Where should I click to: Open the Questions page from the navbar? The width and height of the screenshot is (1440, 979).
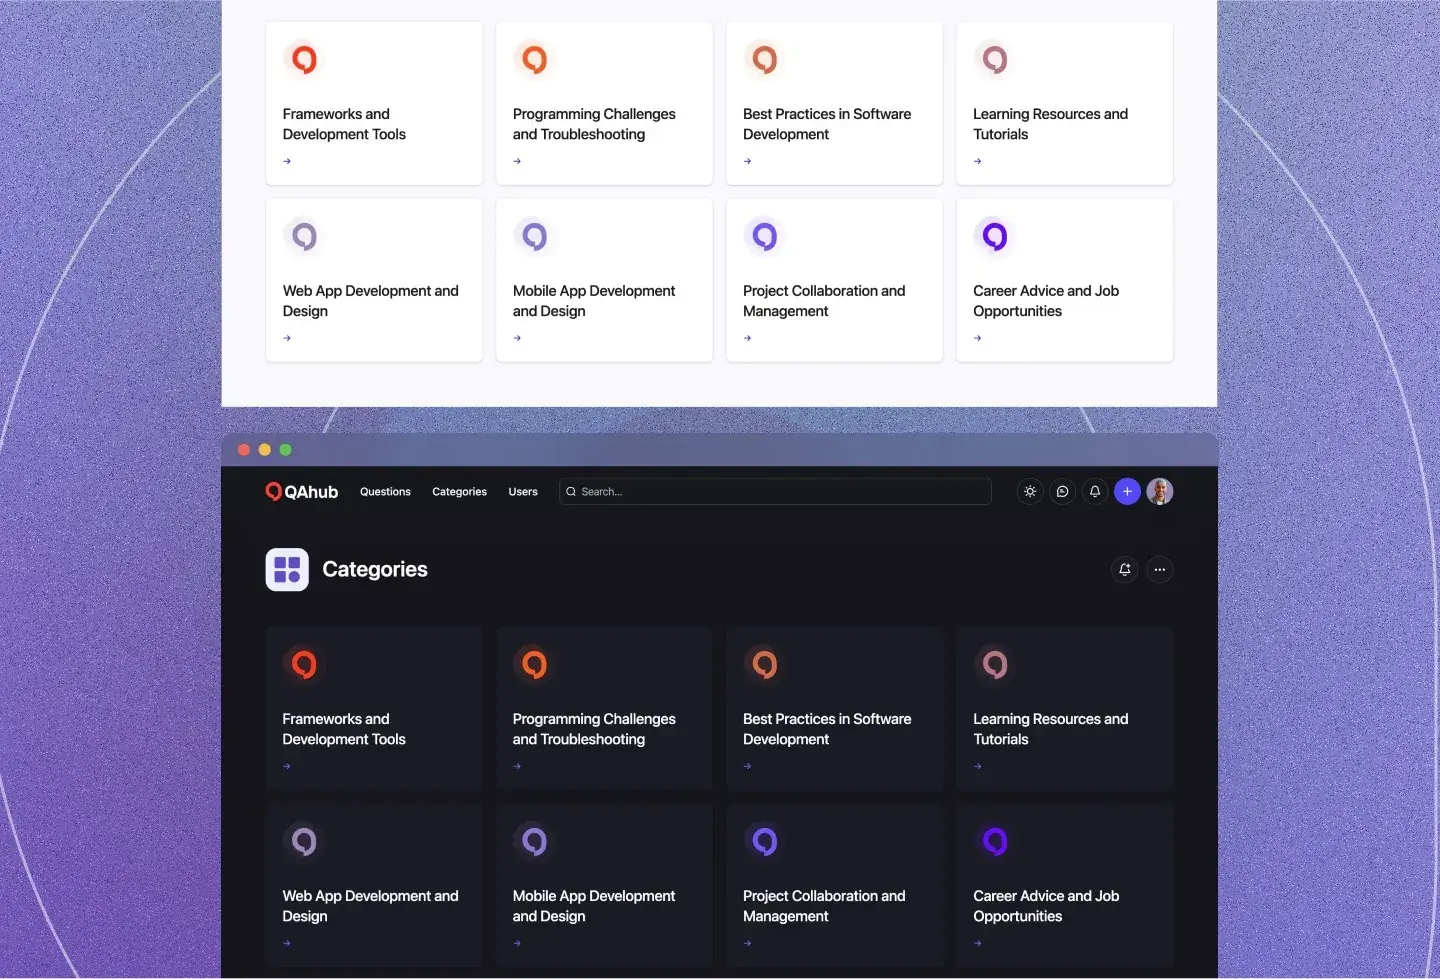(385, 492)
